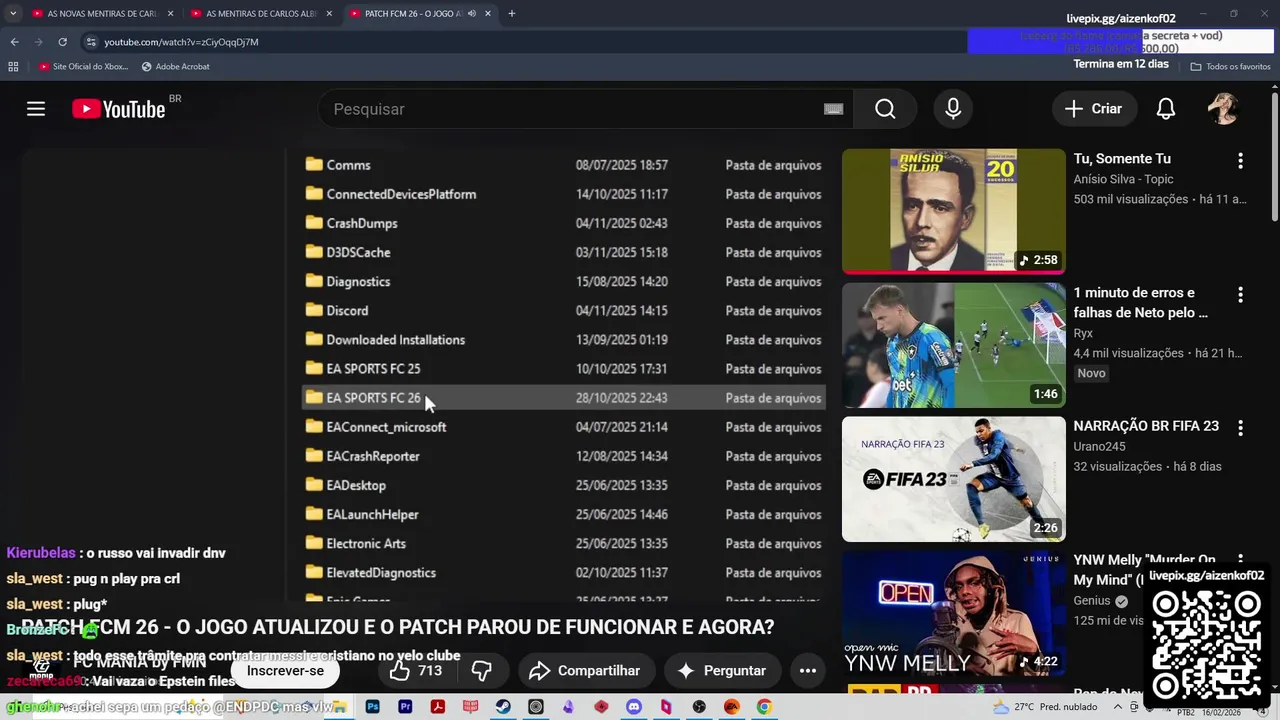The width and height of the screenshot is (1280, 720).
Task: Open Neto errors video thumbnail 1:46
Action: tap(954, 345)
